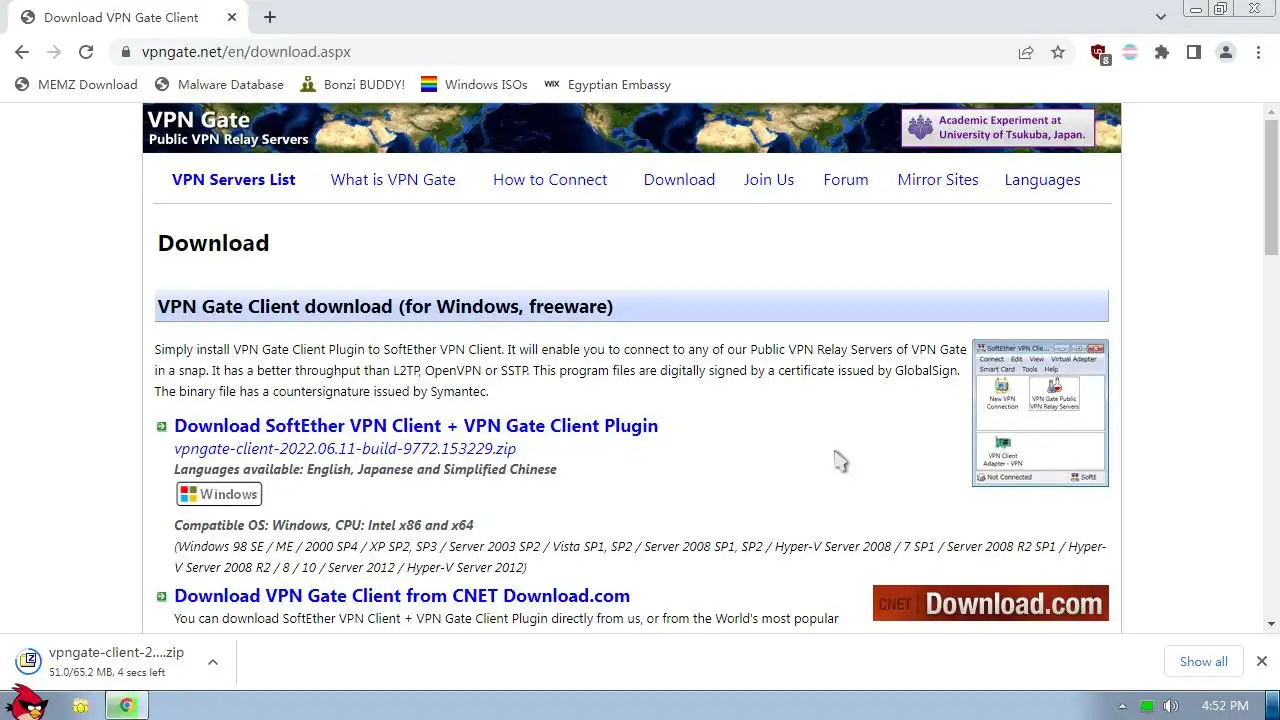The image size is (1280, 720).
Task: Click the Download page heading
Action: [x=214, y=243]
